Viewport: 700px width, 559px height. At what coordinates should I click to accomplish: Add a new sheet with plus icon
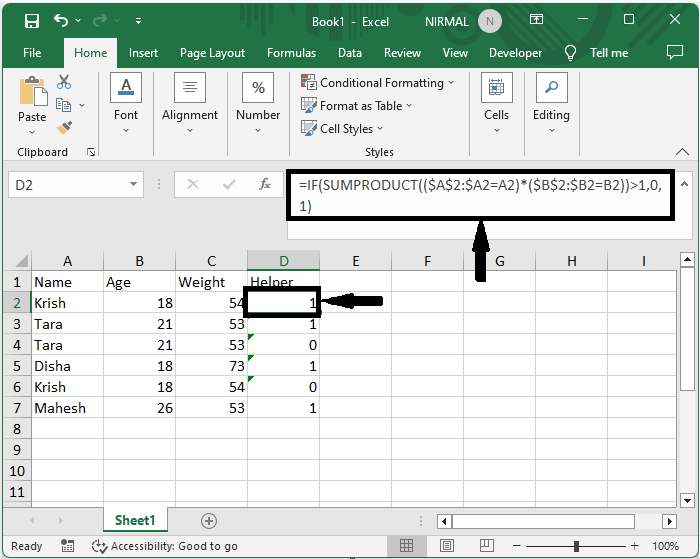point(209,520)
